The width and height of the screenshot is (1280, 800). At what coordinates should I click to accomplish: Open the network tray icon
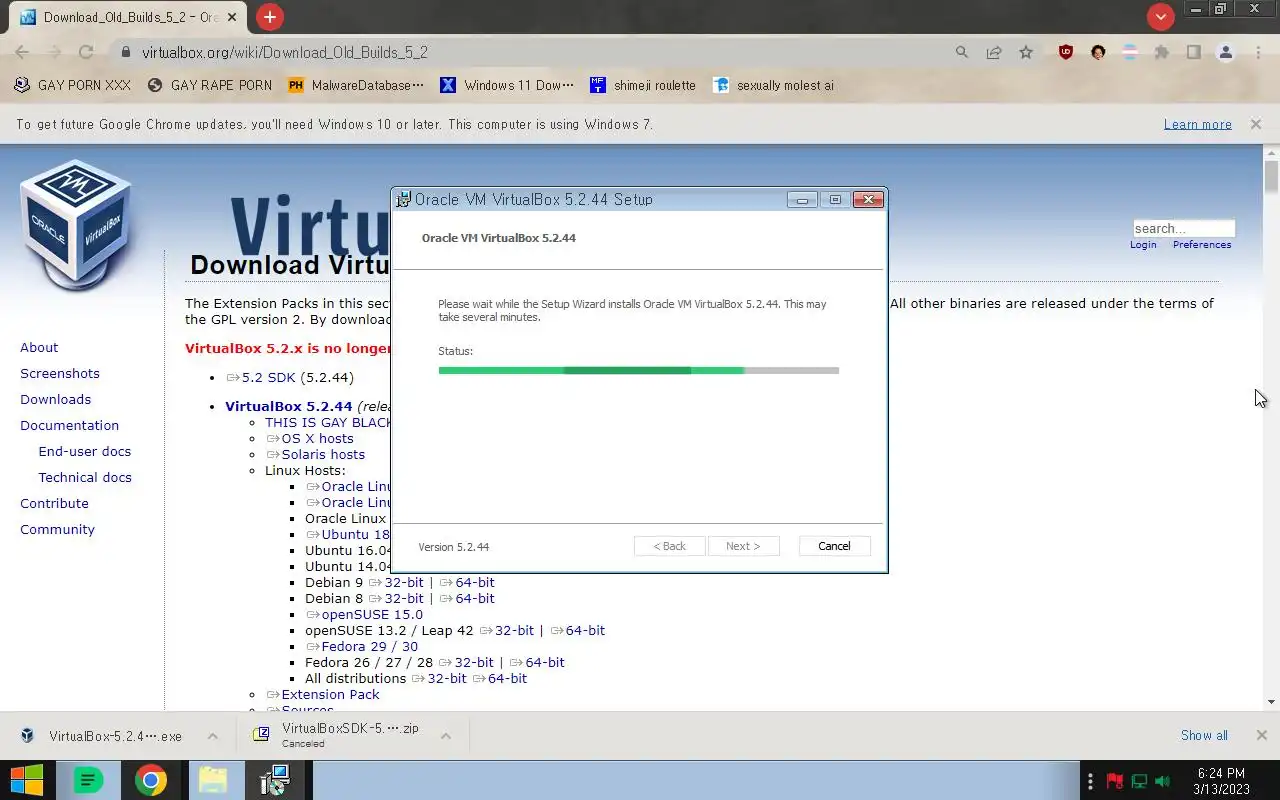(1138, 781)
